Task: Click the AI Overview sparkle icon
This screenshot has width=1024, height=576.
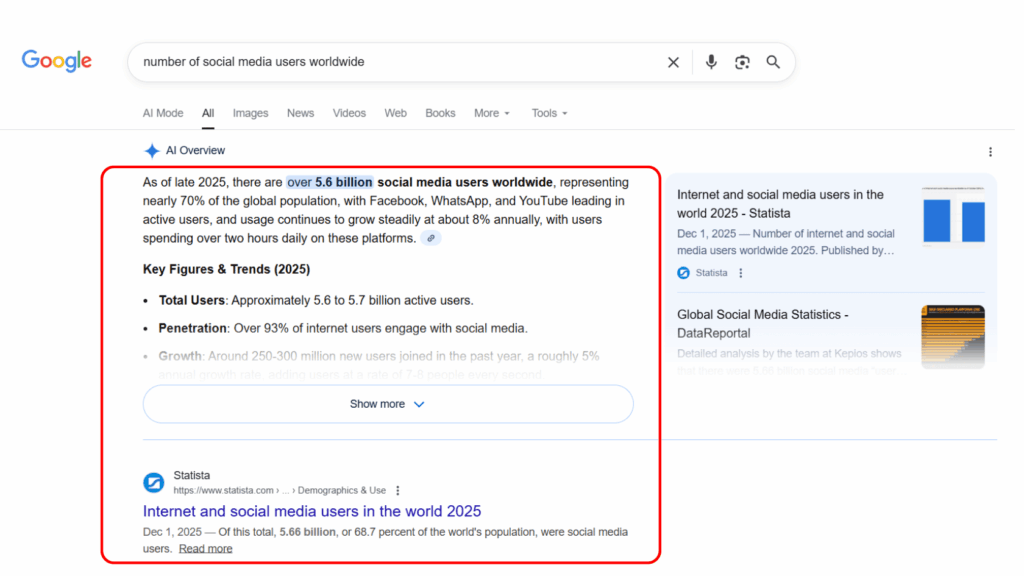Action: [x=152, y=151]
